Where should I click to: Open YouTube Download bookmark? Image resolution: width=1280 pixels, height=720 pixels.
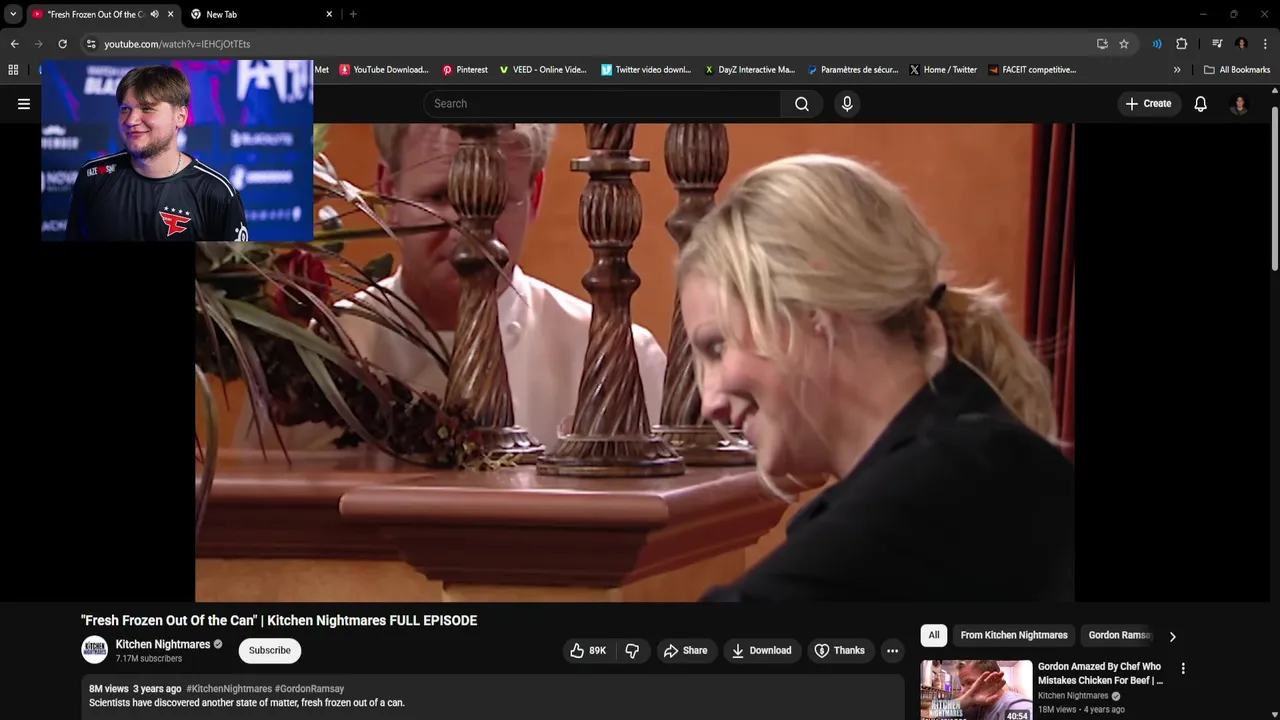(x=384, y=70)
